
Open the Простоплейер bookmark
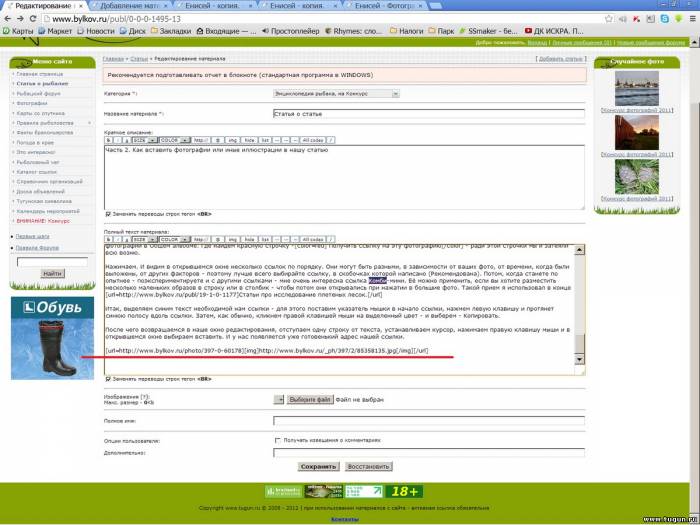(x=291, y=31)
